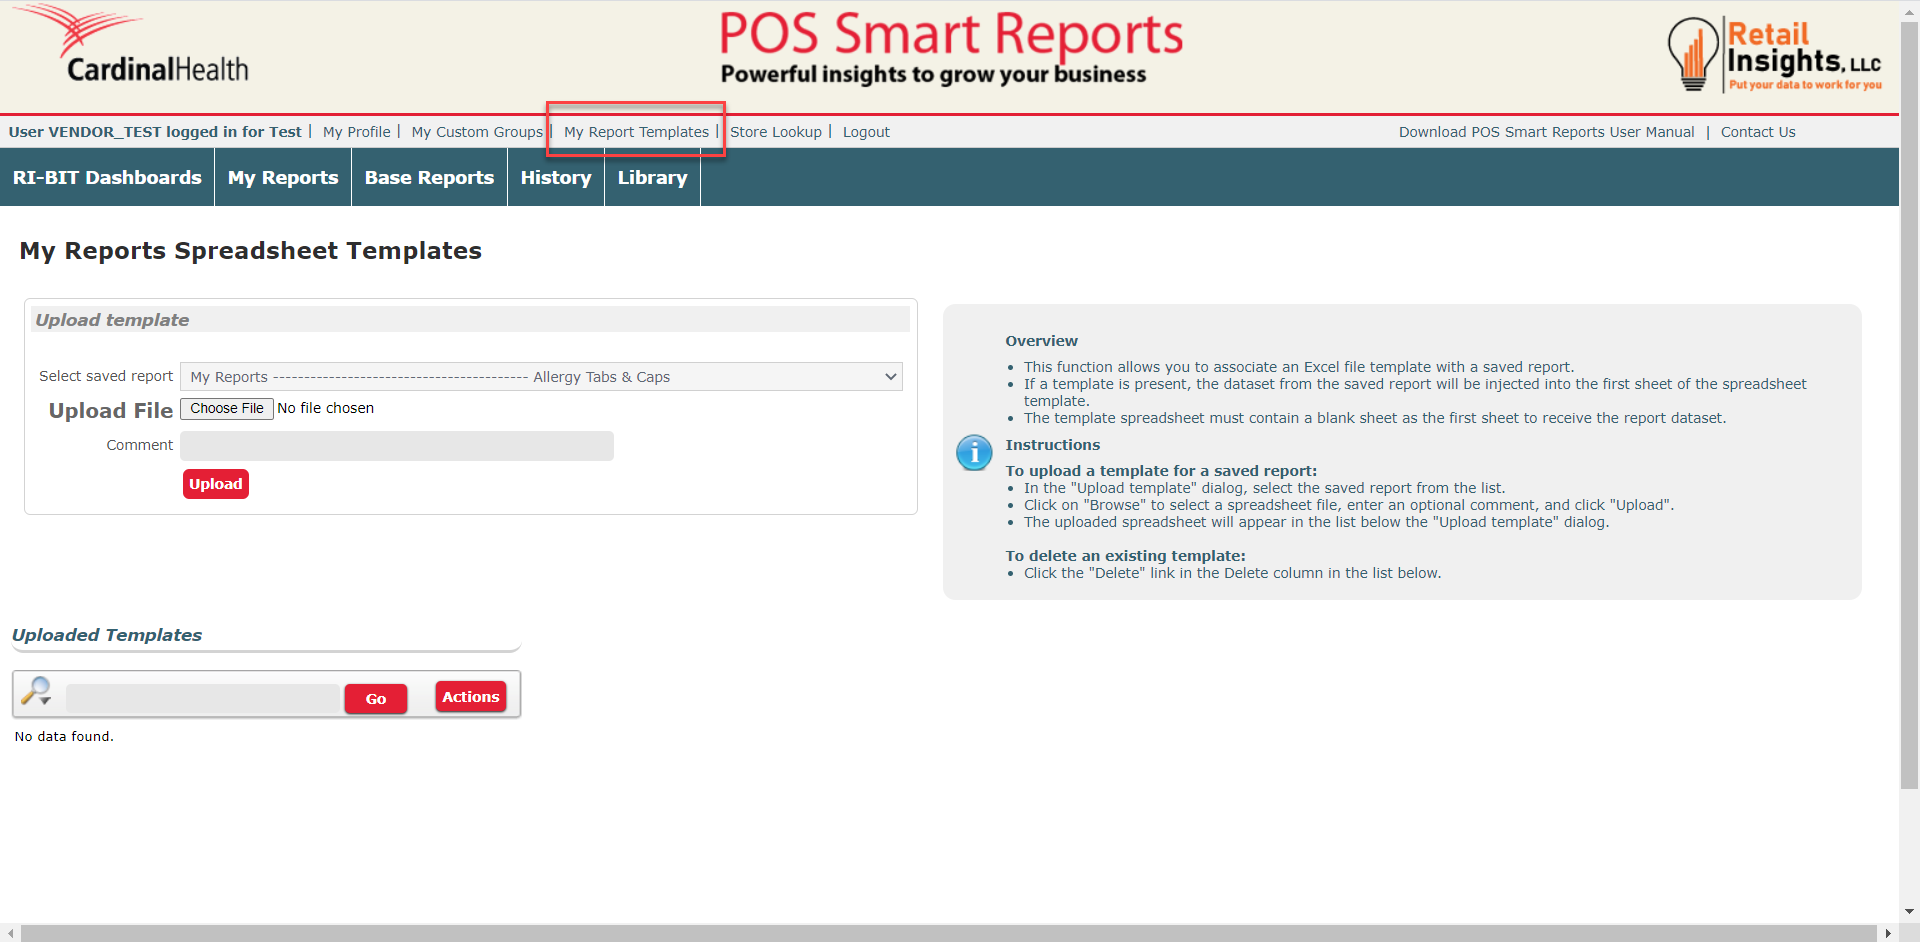The image size is (1920, 942).
Task: Open the History tab
Action: coord(555,178)
